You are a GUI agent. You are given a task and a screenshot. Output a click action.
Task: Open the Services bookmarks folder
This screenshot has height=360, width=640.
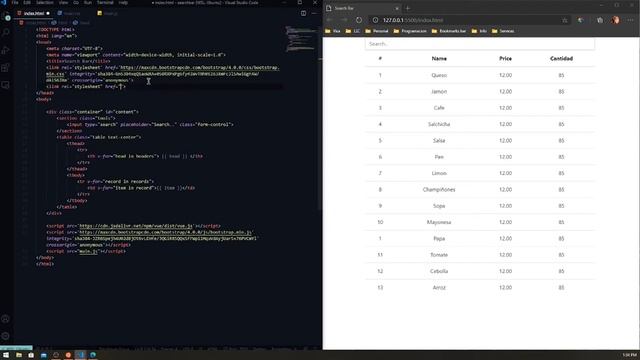pyautogui.click(x=503, y=31)
